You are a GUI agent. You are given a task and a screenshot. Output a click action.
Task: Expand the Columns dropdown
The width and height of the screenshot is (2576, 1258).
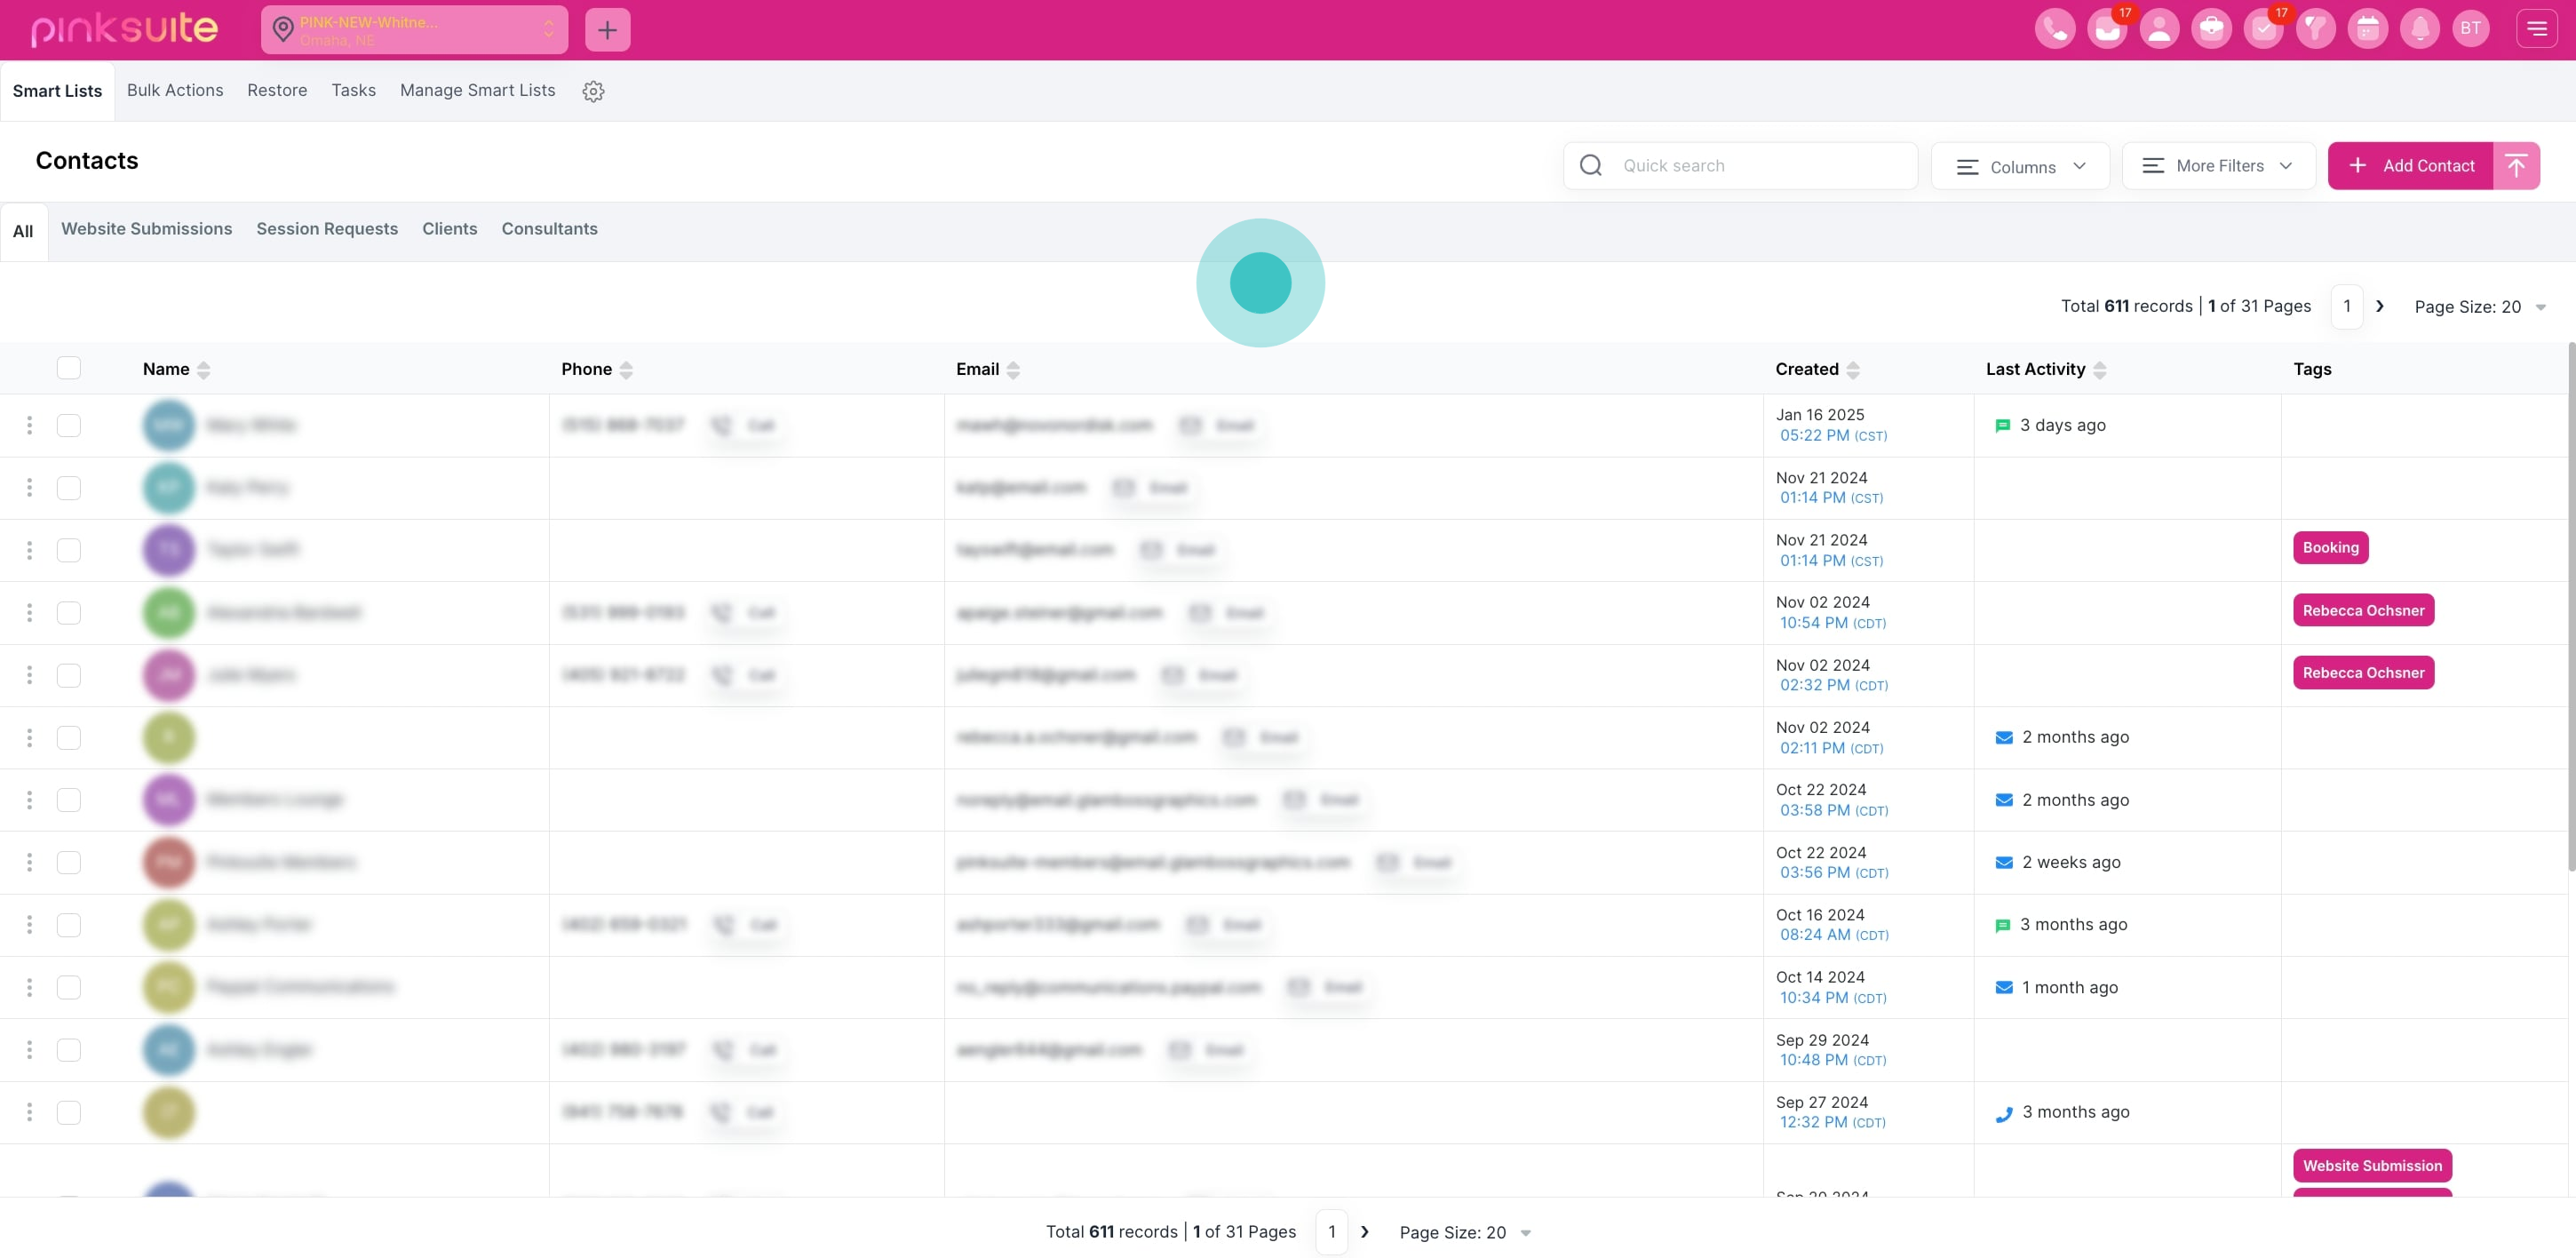2020,166
